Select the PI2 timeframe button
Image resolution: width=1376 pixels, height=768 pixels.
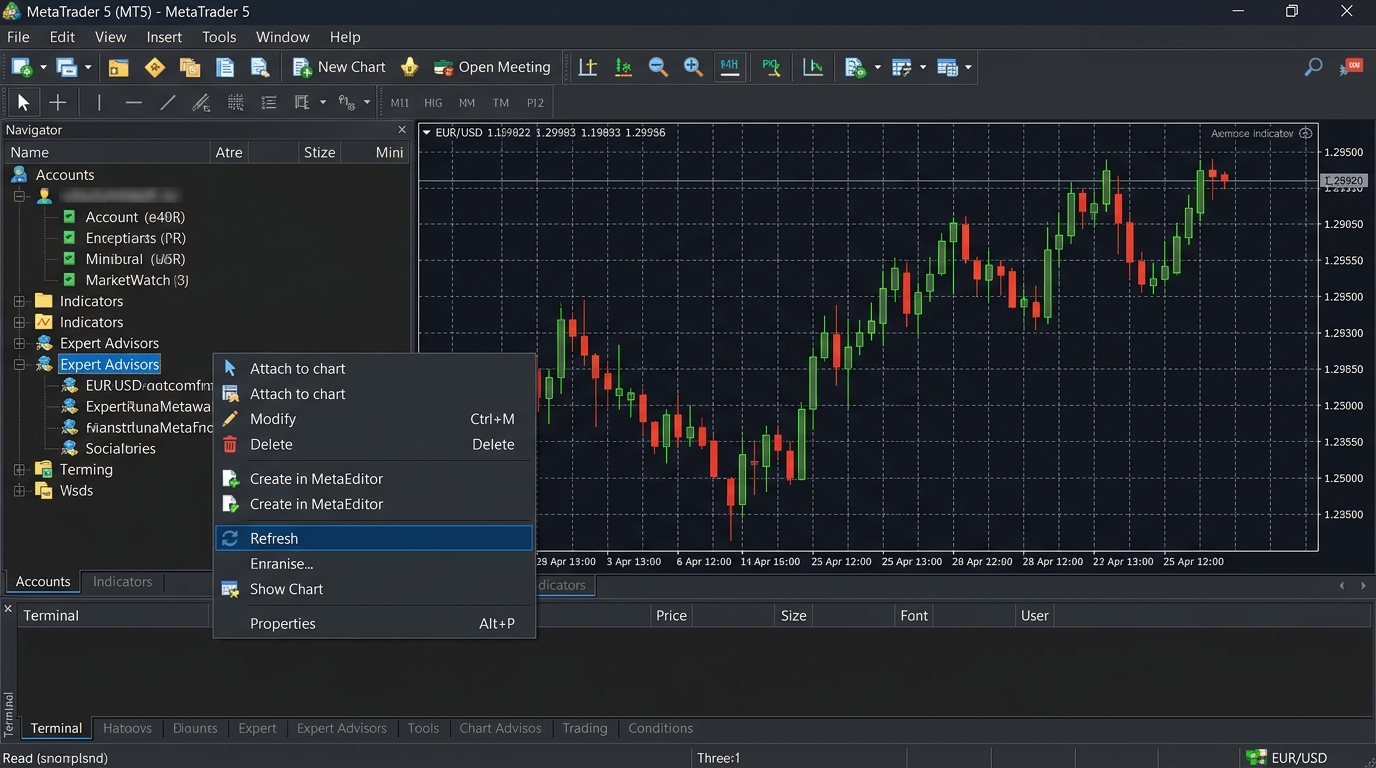click(x=535, y=102)
